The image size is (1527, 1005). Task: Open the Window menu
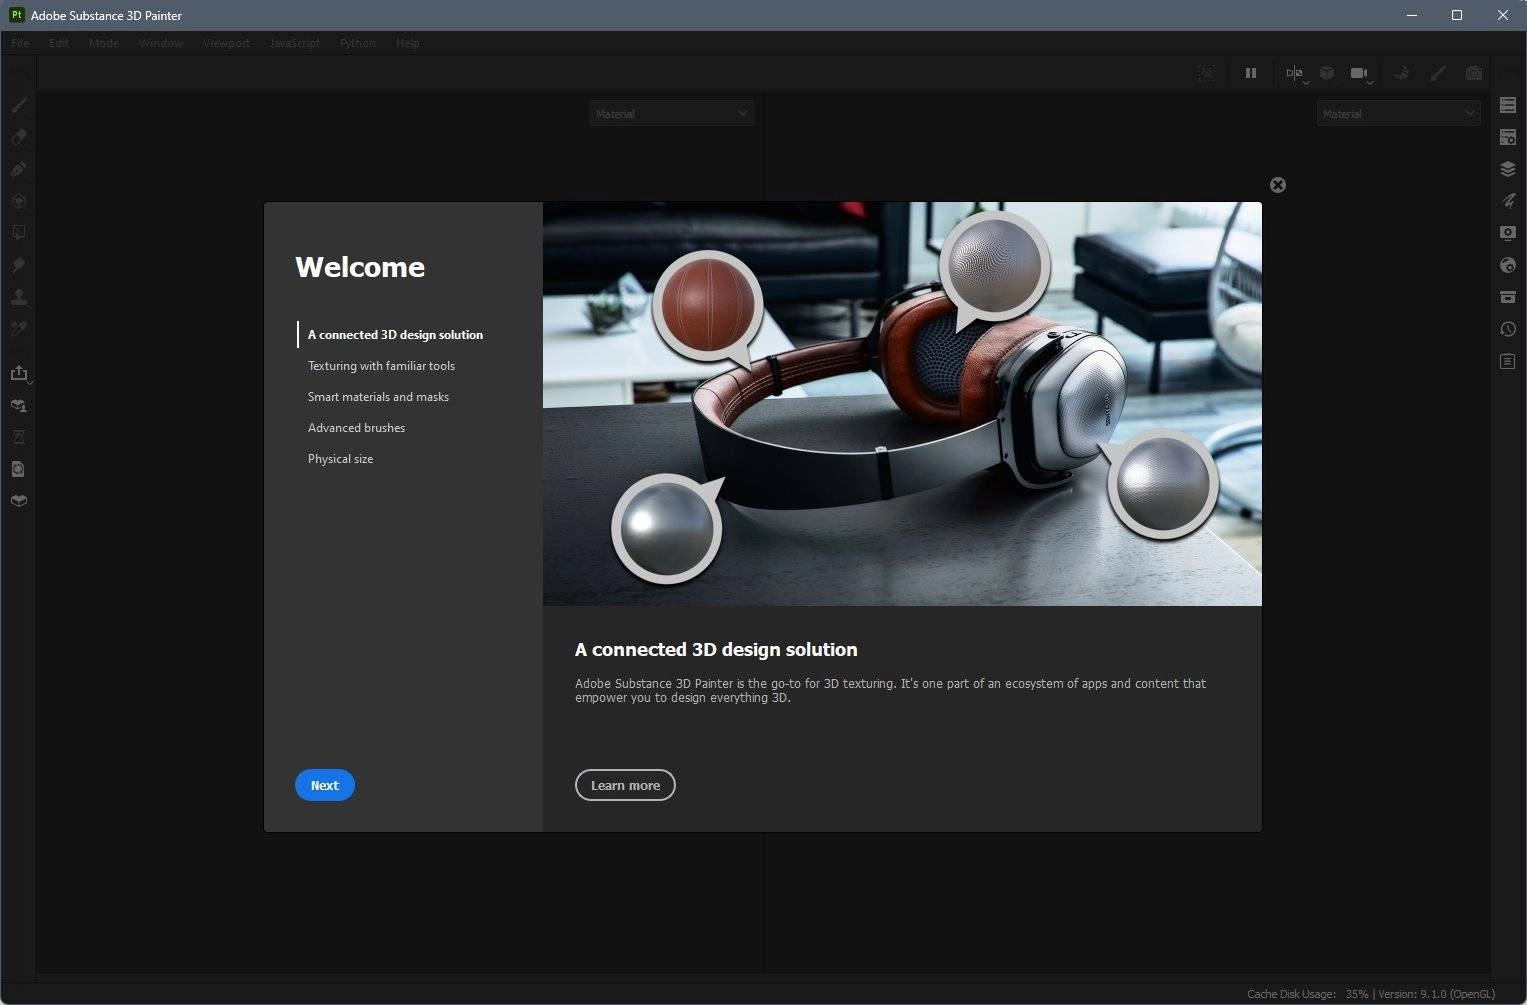tap(161, 43)
